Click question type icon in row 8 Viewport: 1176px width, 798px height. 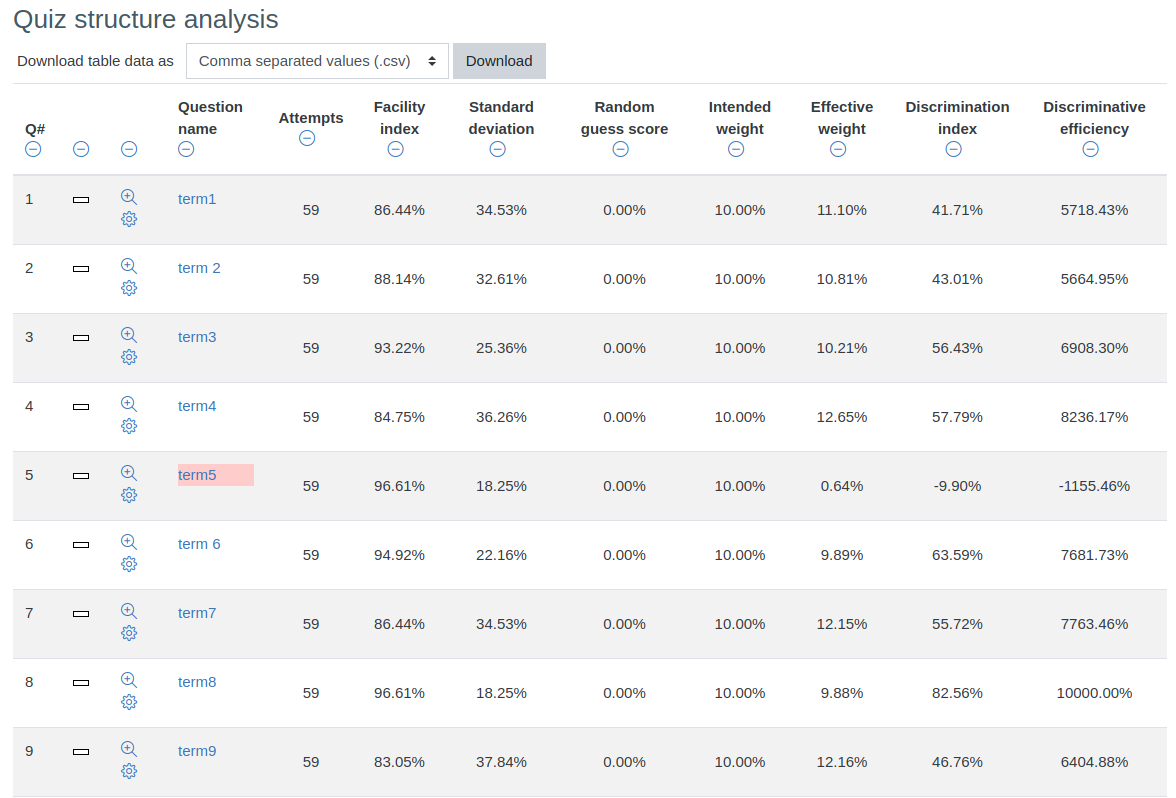(x=81, y=682)
